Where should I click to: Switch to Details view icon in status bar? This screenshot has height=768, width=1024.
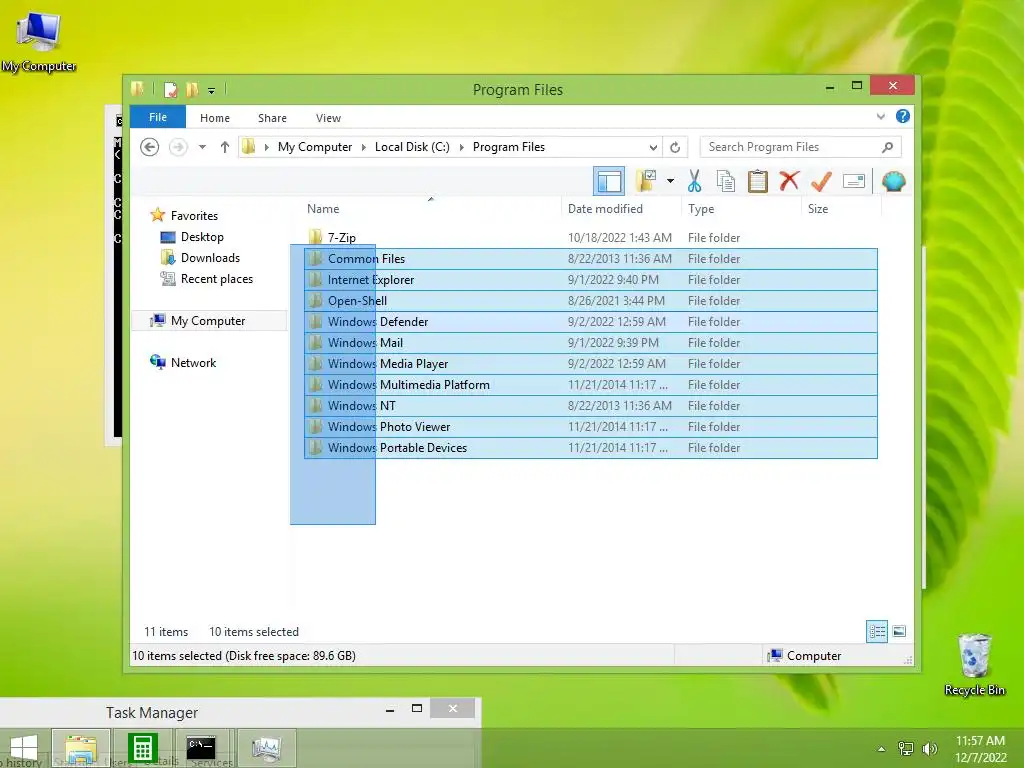pyautogui.click(x=877, y=632)
